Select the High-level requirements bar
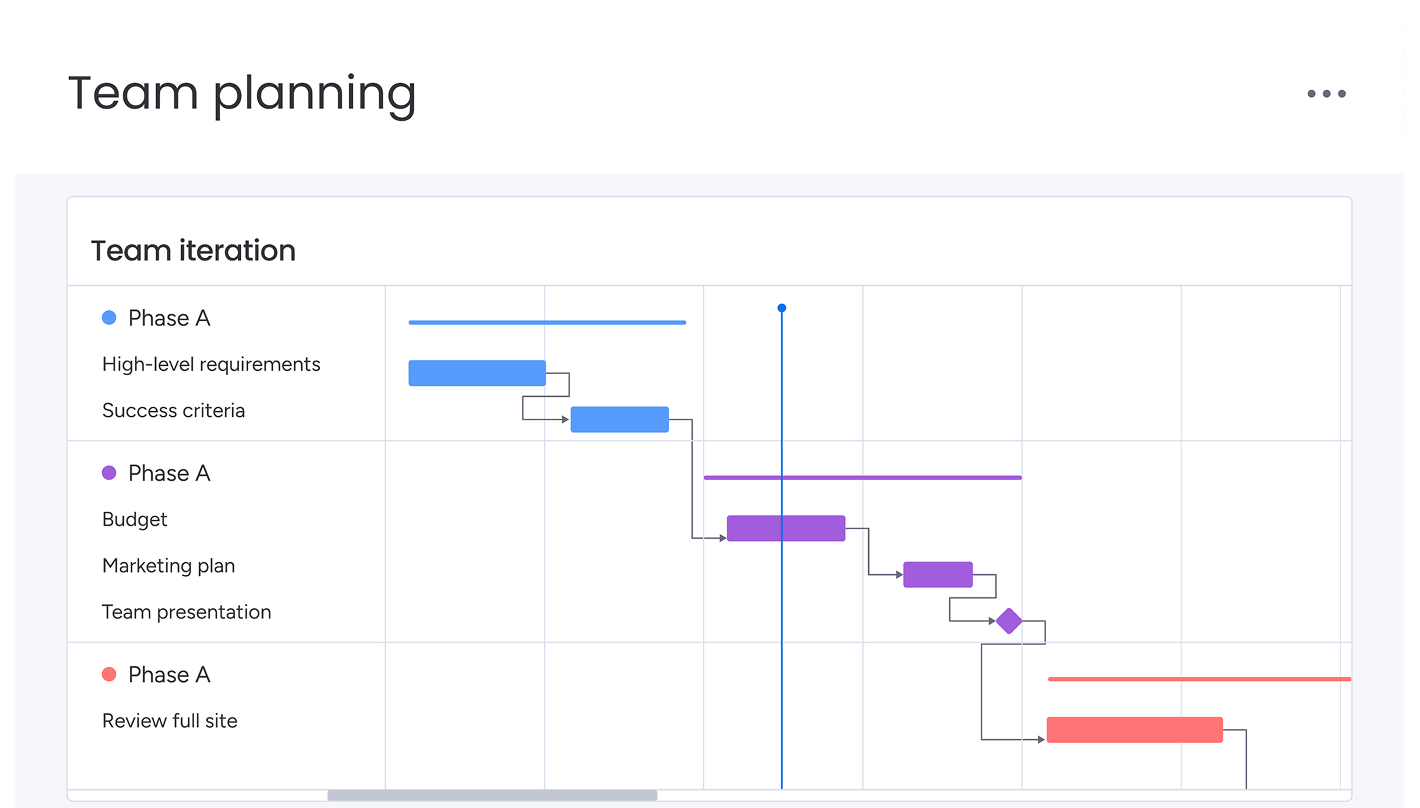This screenshot has width=1420, height=808. click(477, 372)
